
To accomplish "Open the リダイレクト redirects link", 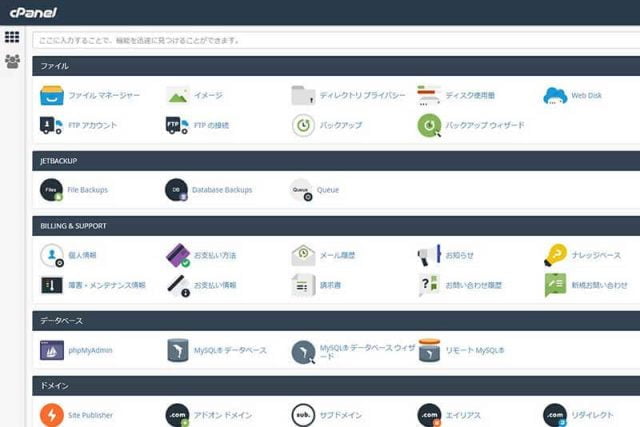I will 592,415.
